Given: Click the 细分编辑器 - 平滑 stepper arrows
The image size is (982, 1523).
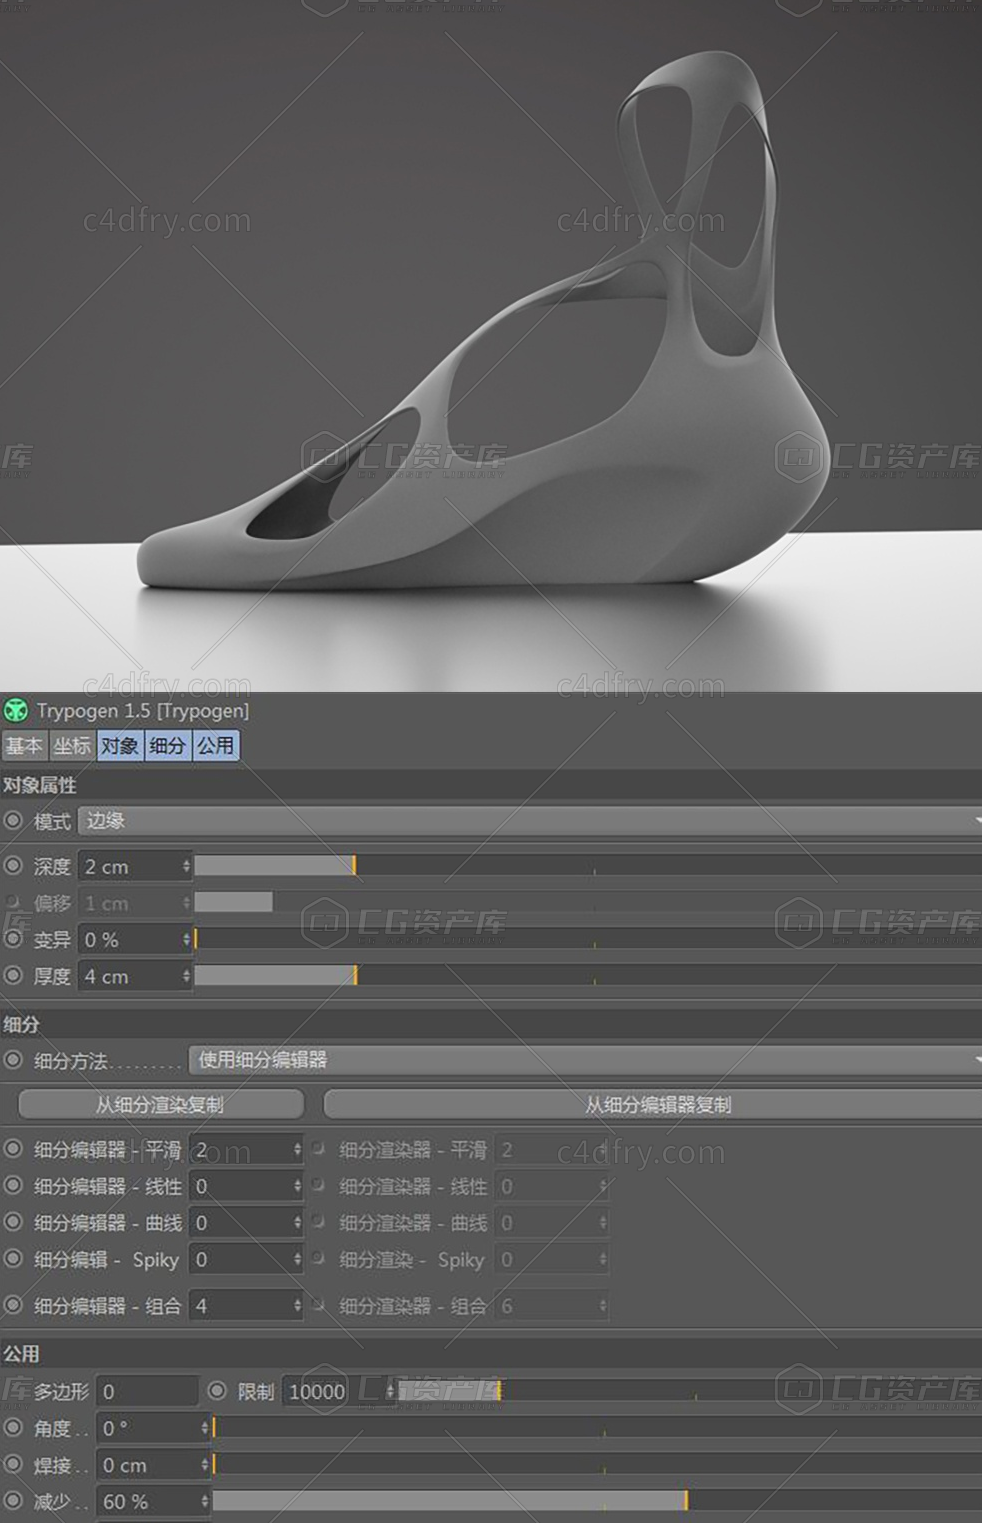Looking at the screenshot, I should click(297, 1150).
